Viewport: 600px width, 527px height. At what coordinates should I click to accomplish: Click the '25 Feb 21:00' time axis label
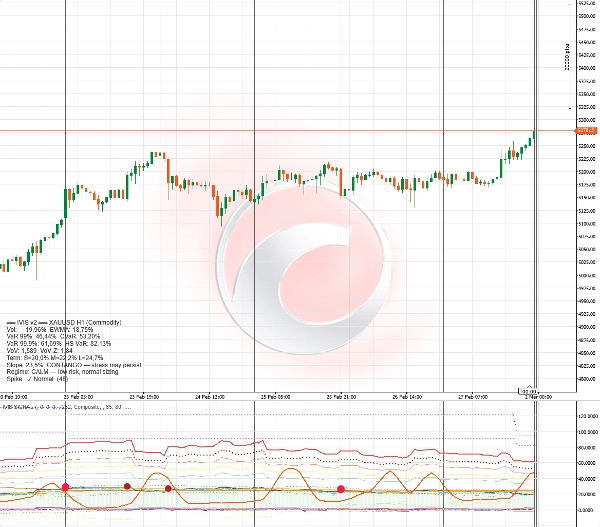pos(341,397)
